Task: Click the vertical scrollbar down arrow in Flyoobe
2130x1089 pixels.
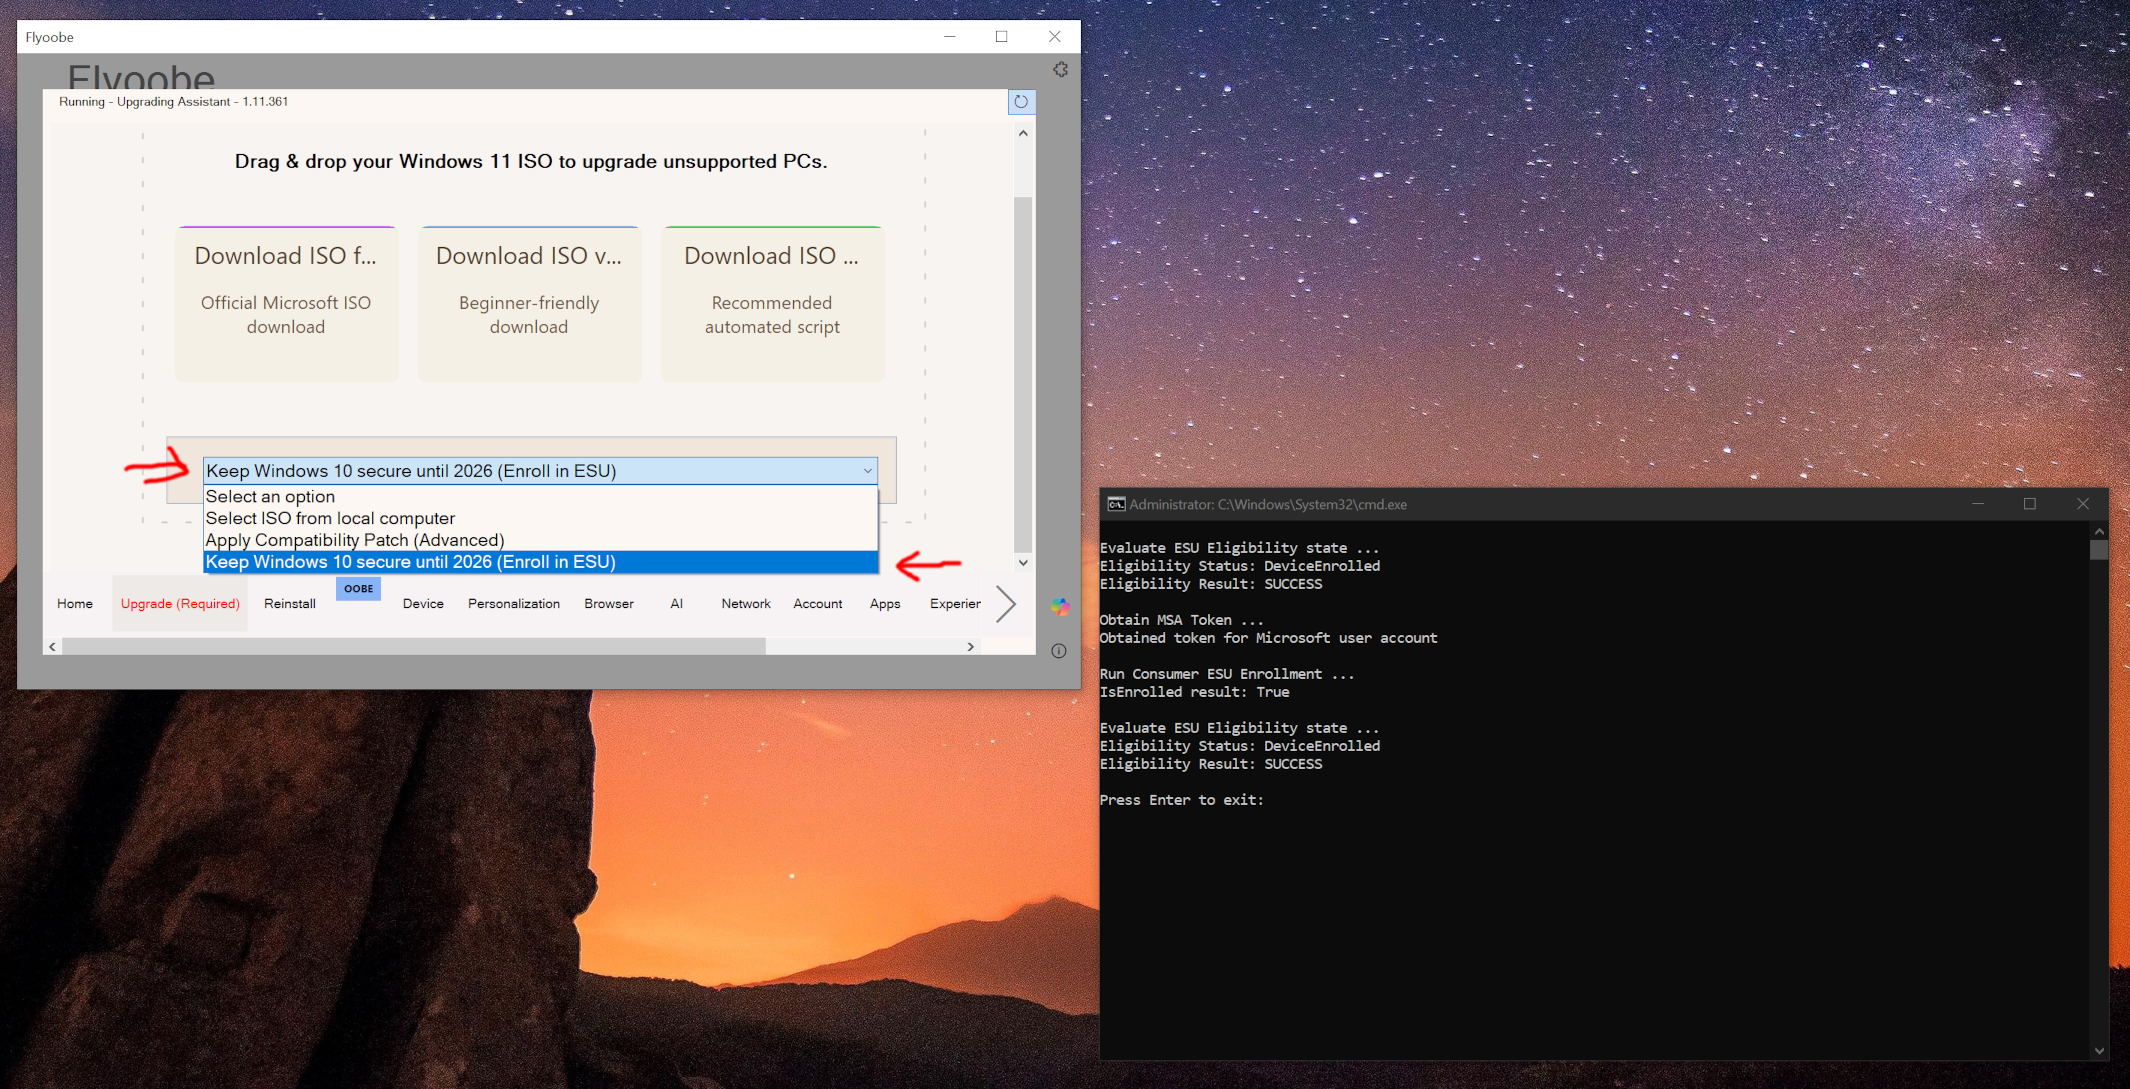Action: coord(1023,563)
